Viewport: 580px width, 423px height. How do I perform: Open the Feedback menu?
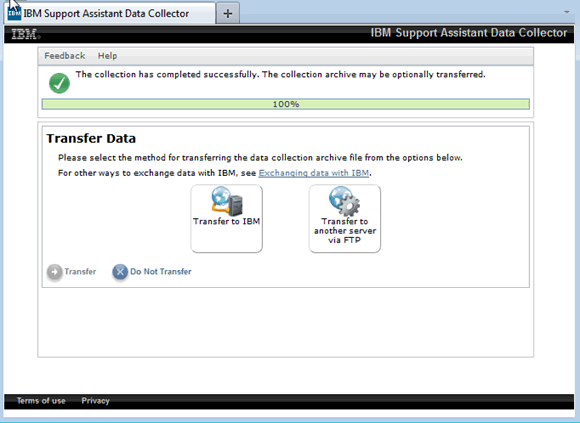click(65, 56)
